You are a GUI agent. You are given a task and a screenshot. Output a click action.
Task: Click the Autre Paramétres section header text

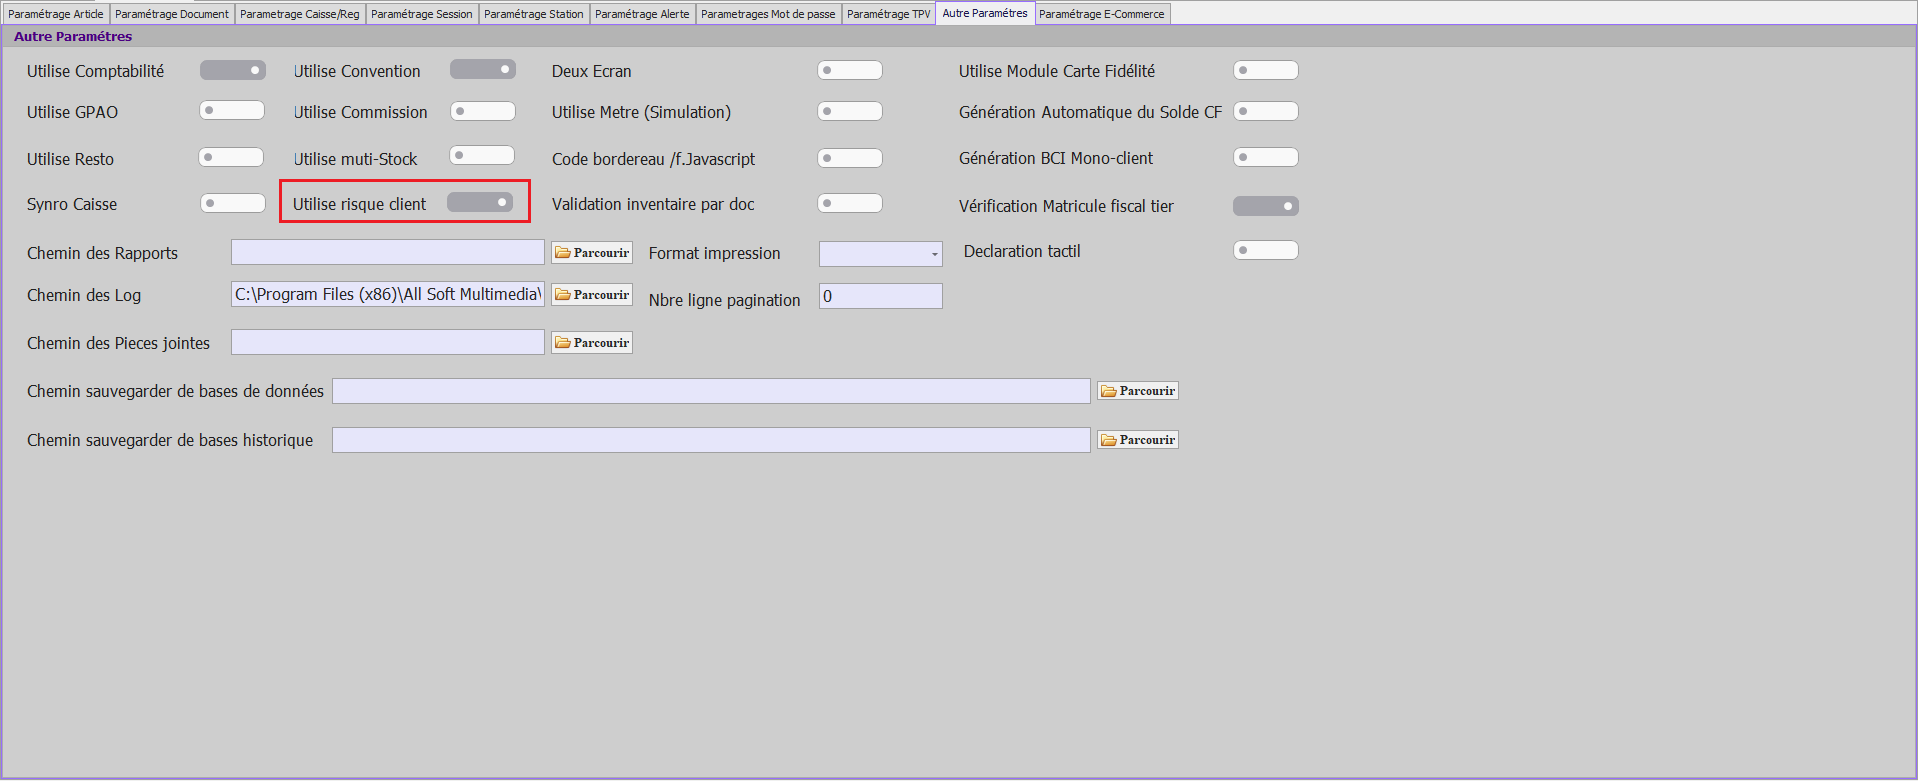[73, 36]
